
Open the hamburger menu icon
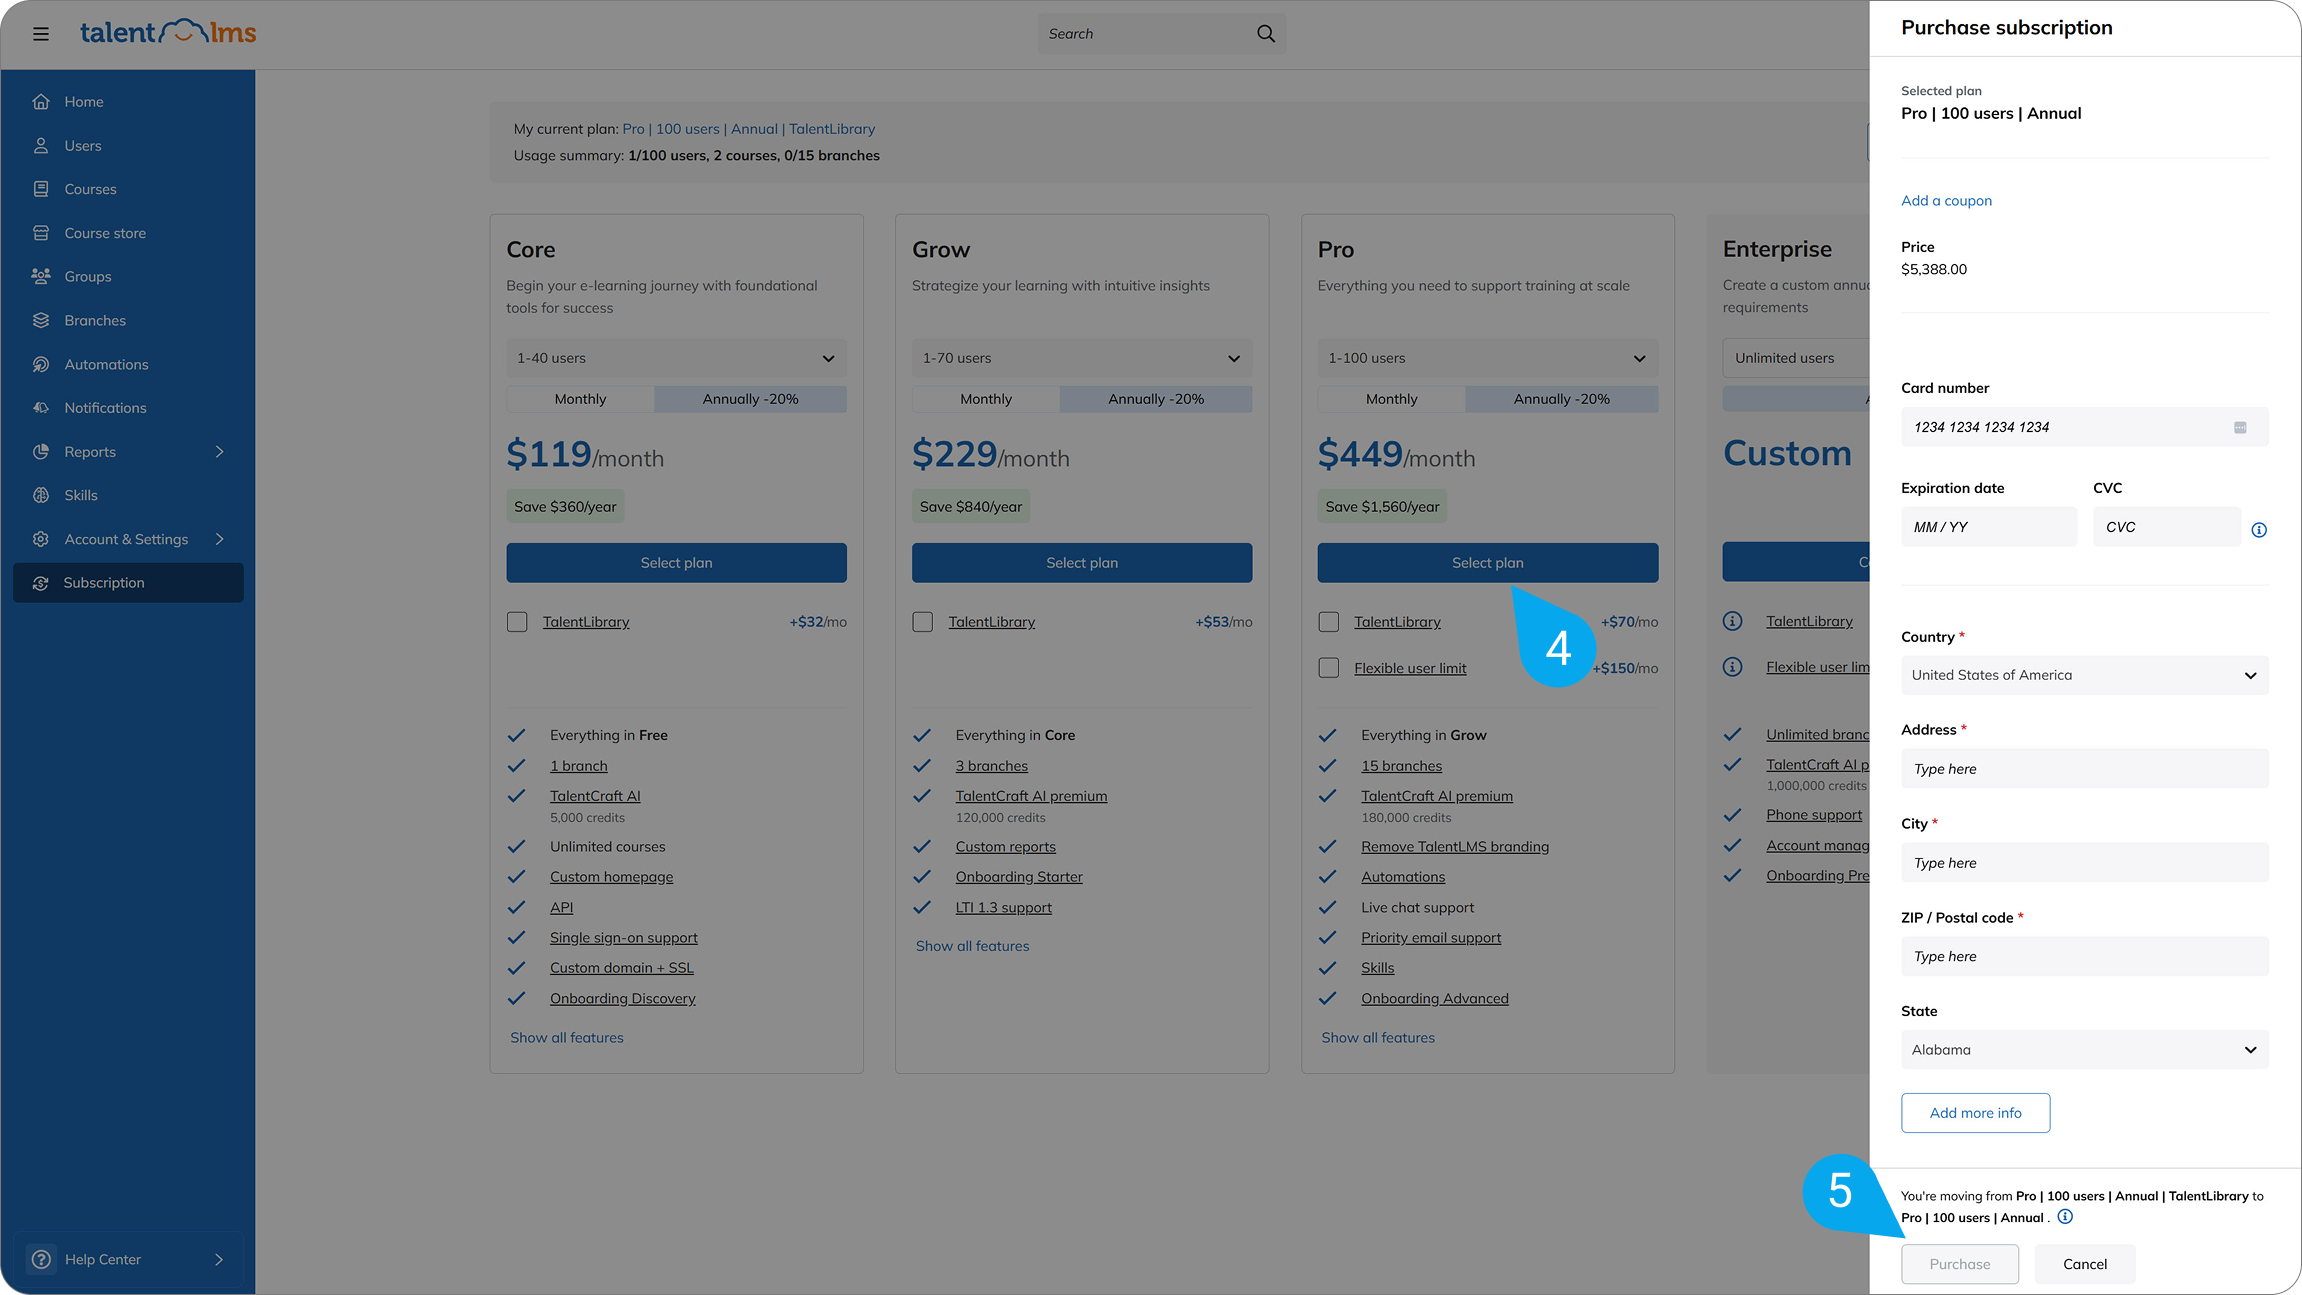pos(41,34)
